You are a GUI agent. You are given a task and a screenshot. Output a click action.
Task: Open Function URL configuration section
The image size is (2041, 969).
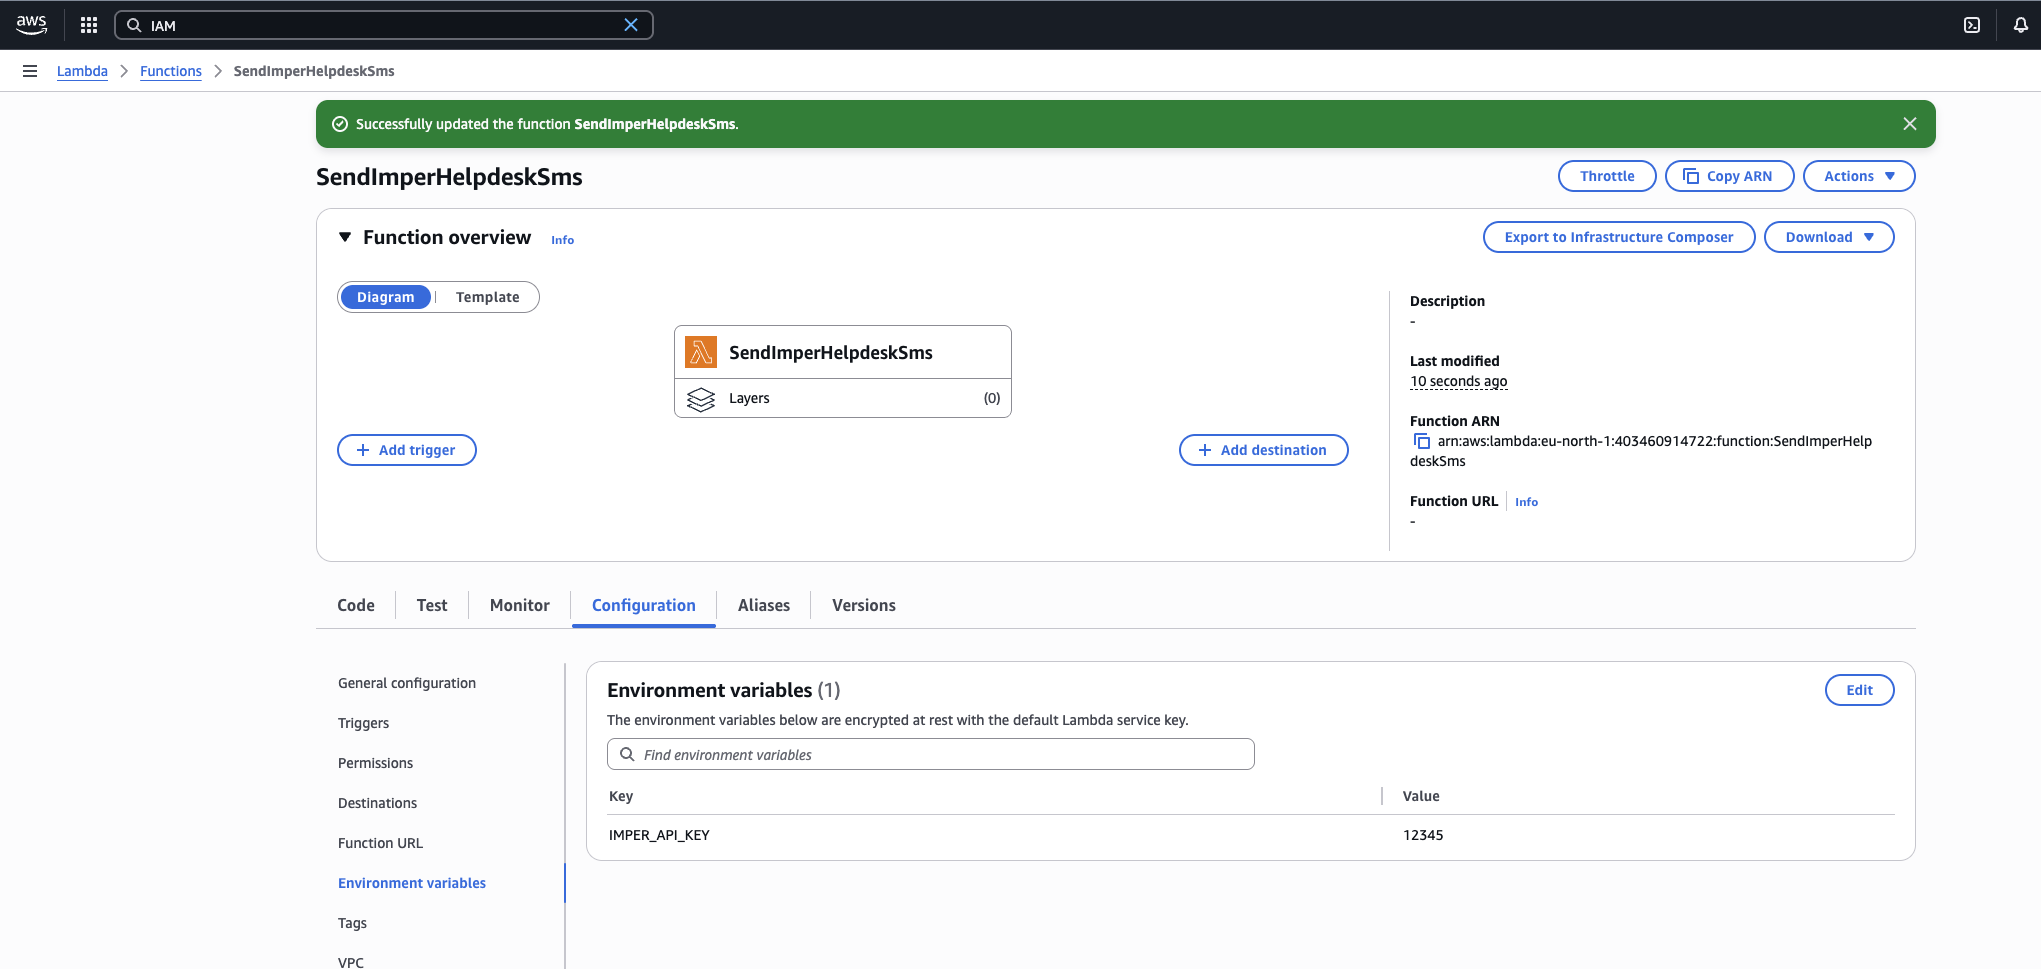coord(381,843)
